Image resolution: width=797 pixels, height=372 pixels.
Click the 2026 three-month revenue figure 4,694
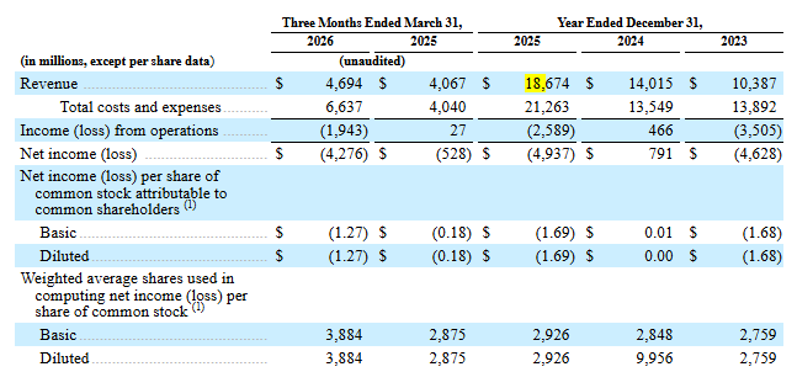click(344, 84)
